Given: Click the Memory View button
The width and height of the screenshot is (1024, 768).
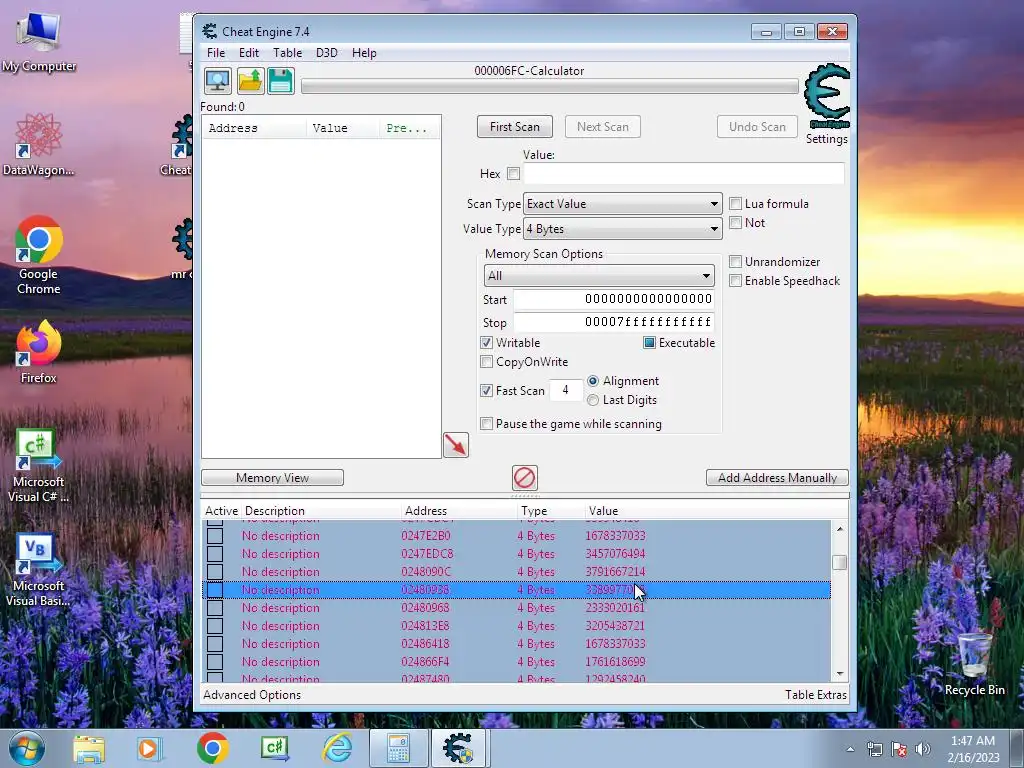Looking at the screenshot, I should 272,477.
